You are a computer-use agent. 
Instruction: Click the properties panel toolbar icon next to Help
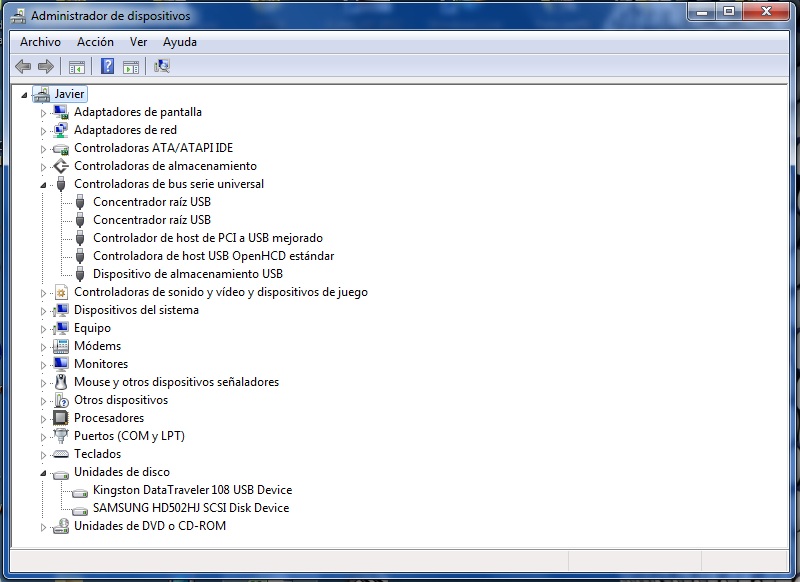coord(131,66)
